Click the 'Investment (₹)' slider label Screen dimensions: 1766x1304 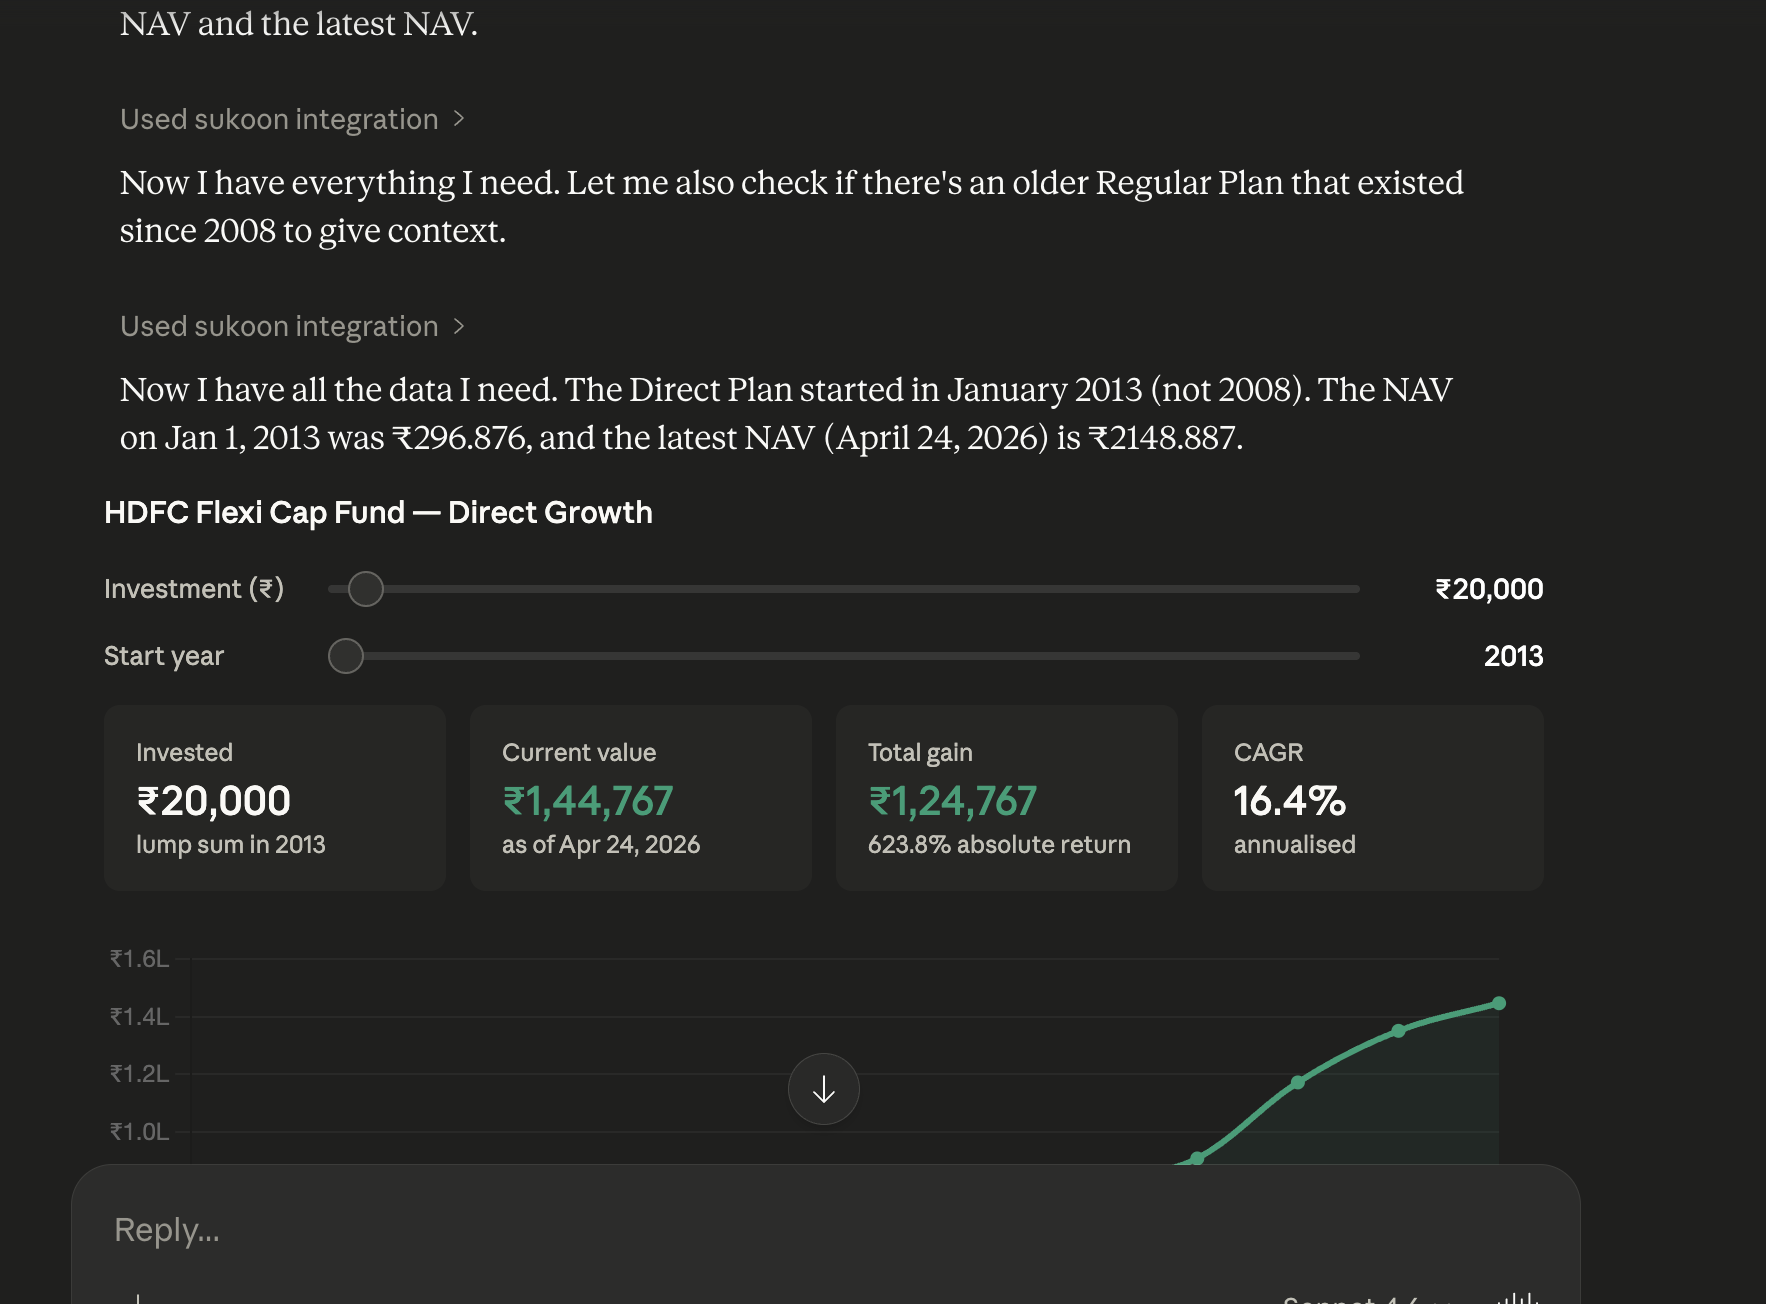tap(194, 589)
